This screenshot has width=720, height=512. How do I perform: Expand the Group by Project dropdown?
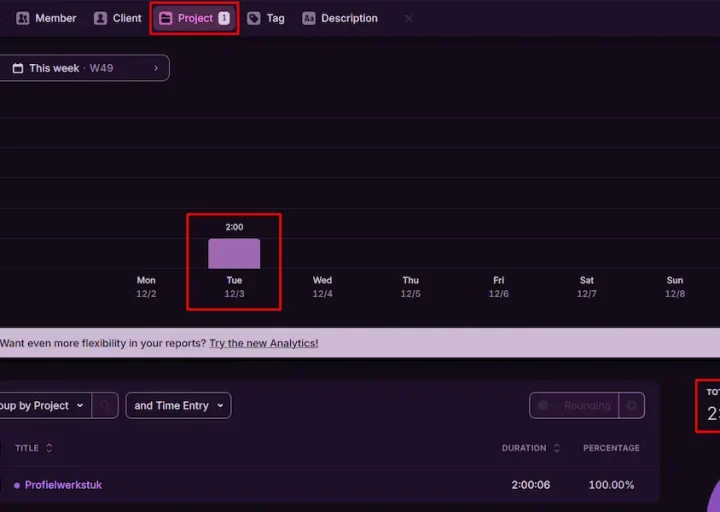coord(42,405)
